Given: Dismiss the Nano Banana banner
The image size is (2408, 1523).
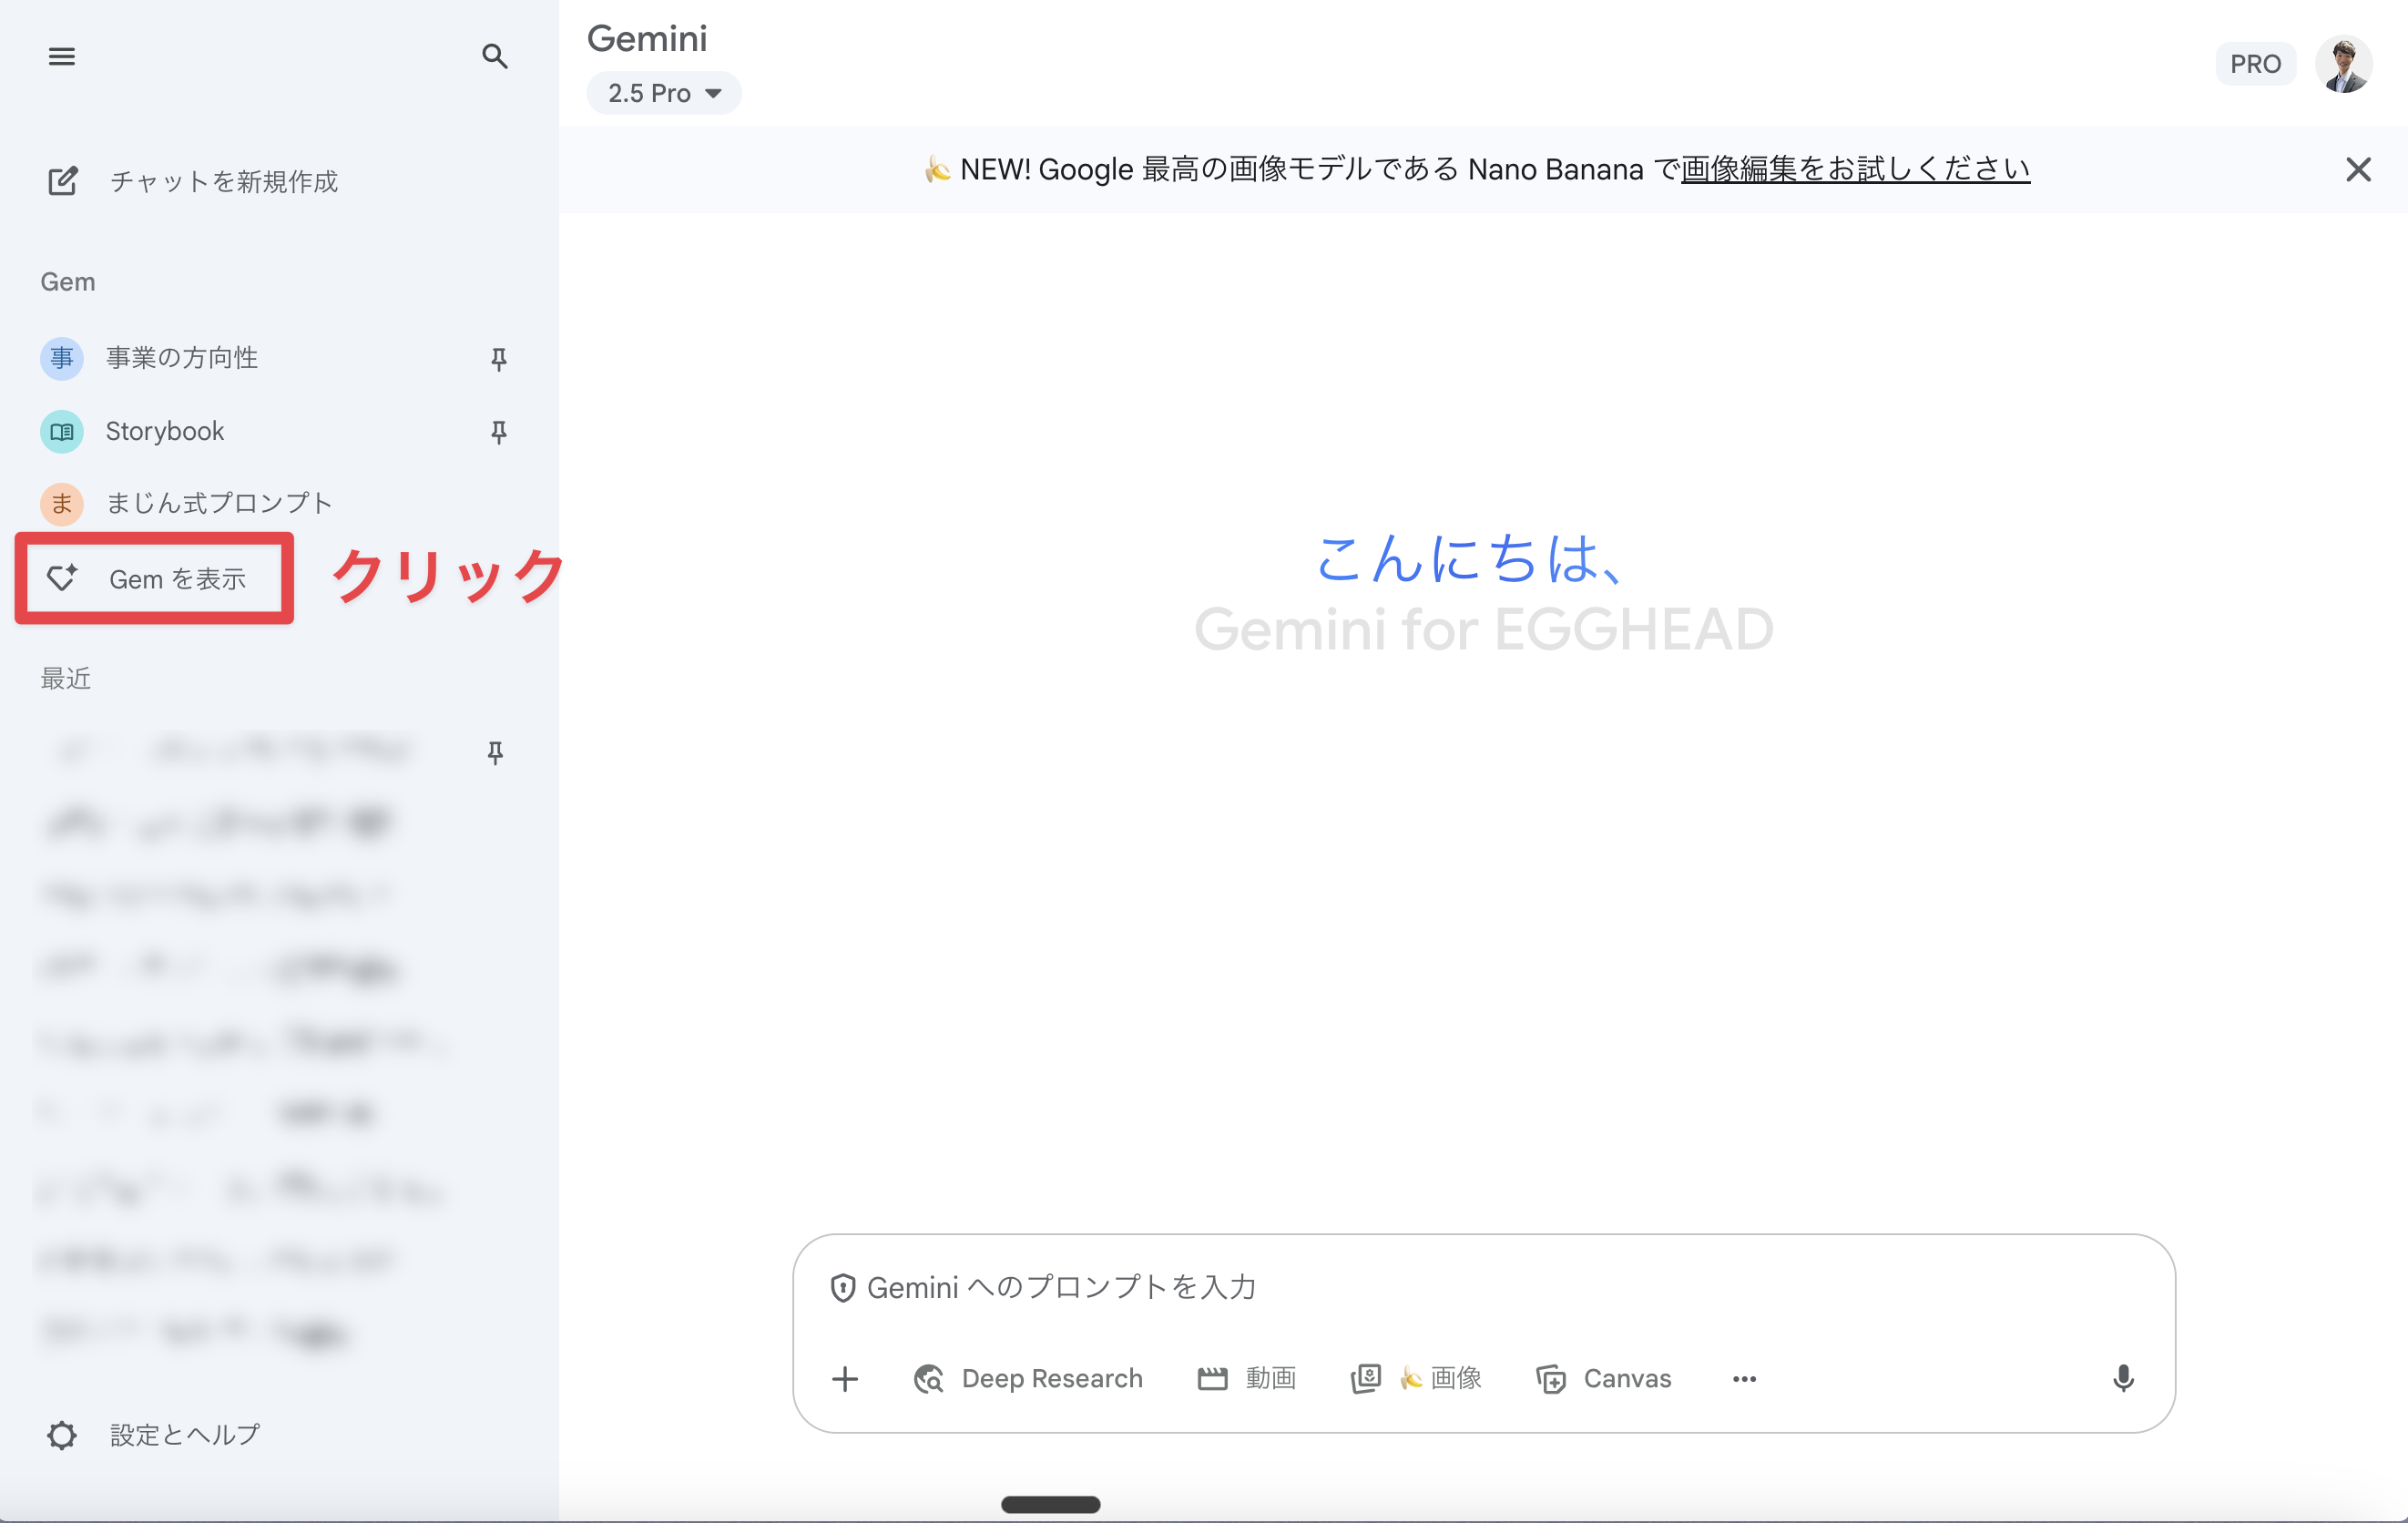Looking at the screenshot, I should click(x=2358, y=170).
